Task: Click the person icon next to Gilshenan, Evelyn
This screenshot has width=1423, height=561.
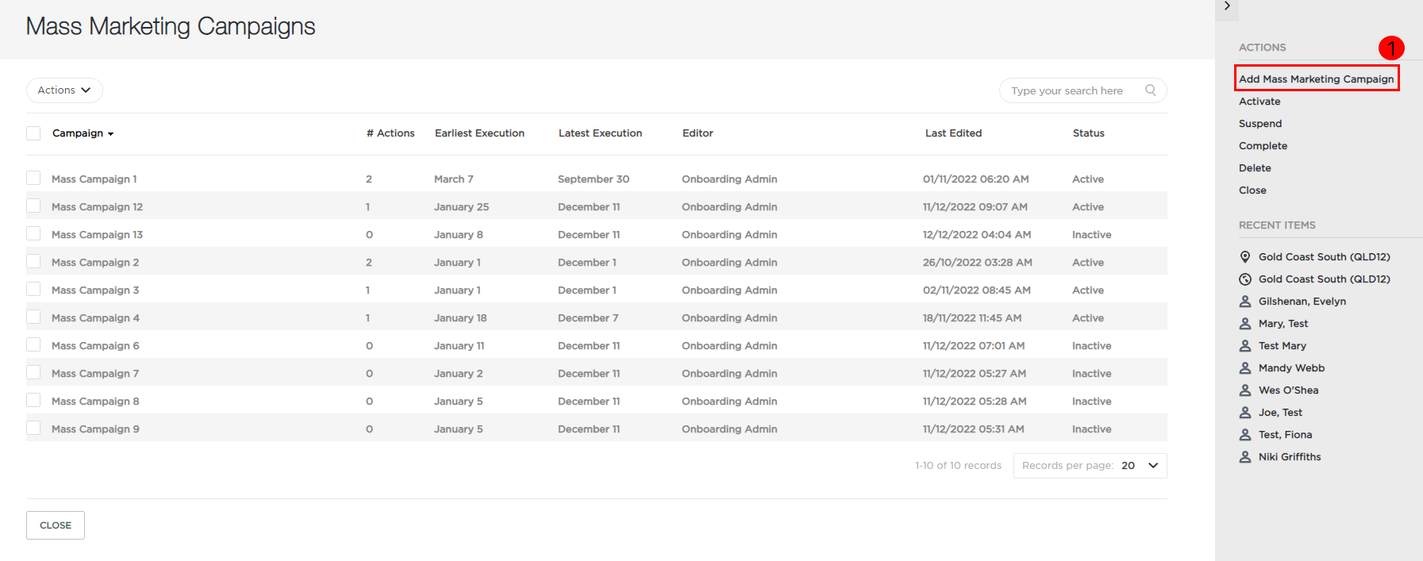Action: 1245,301
